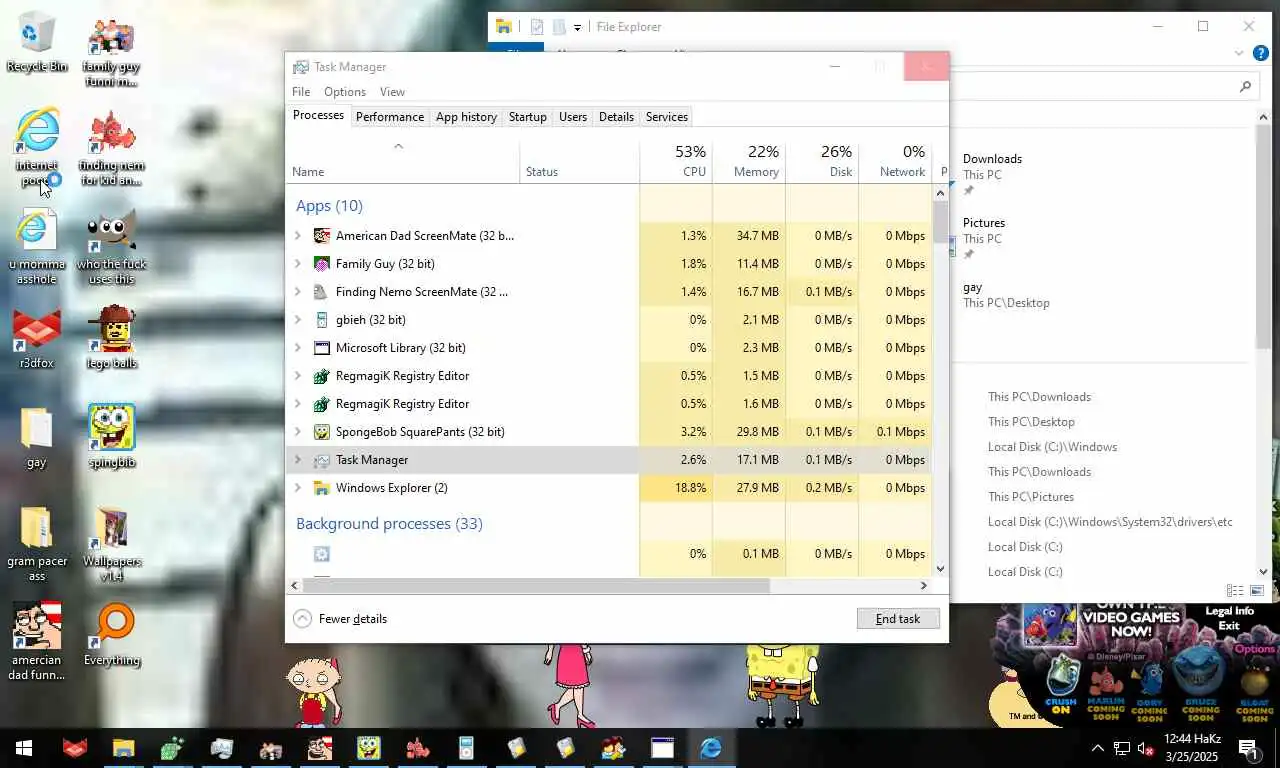Select the Wallpapers v1.4 desktop icon
This screenshot has height=768, width=1280.
point(112,543)
